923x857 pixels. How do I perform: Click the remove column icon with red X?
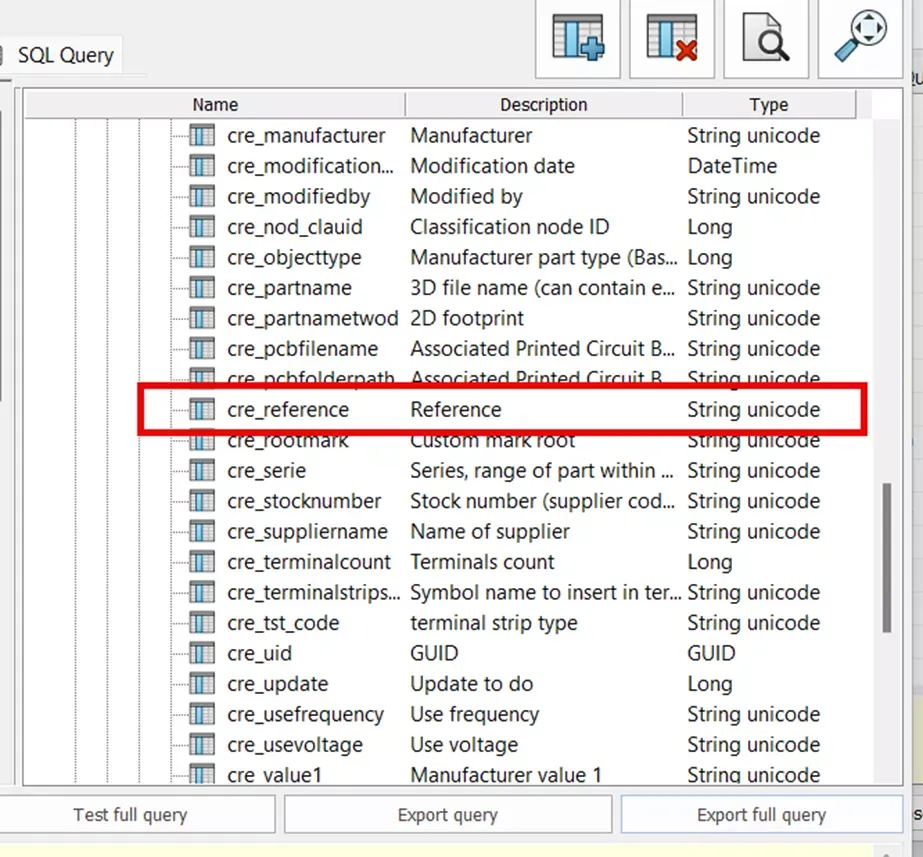pos(672,38)
